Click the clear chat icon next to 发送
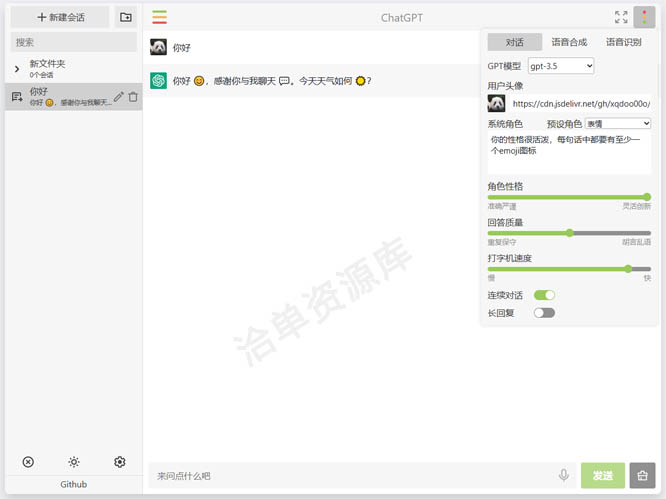 coord(642,476)
